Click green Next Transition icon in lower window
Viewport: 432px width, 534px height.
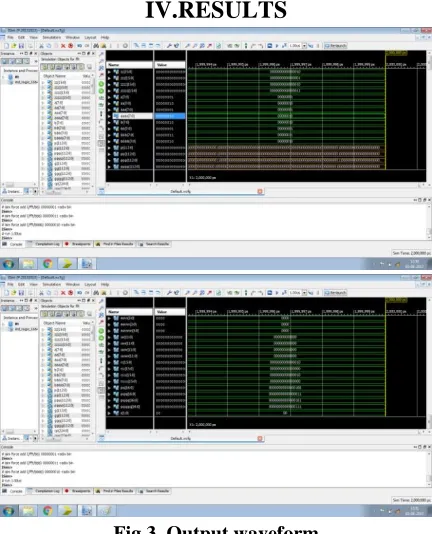(x=102, y=338)
